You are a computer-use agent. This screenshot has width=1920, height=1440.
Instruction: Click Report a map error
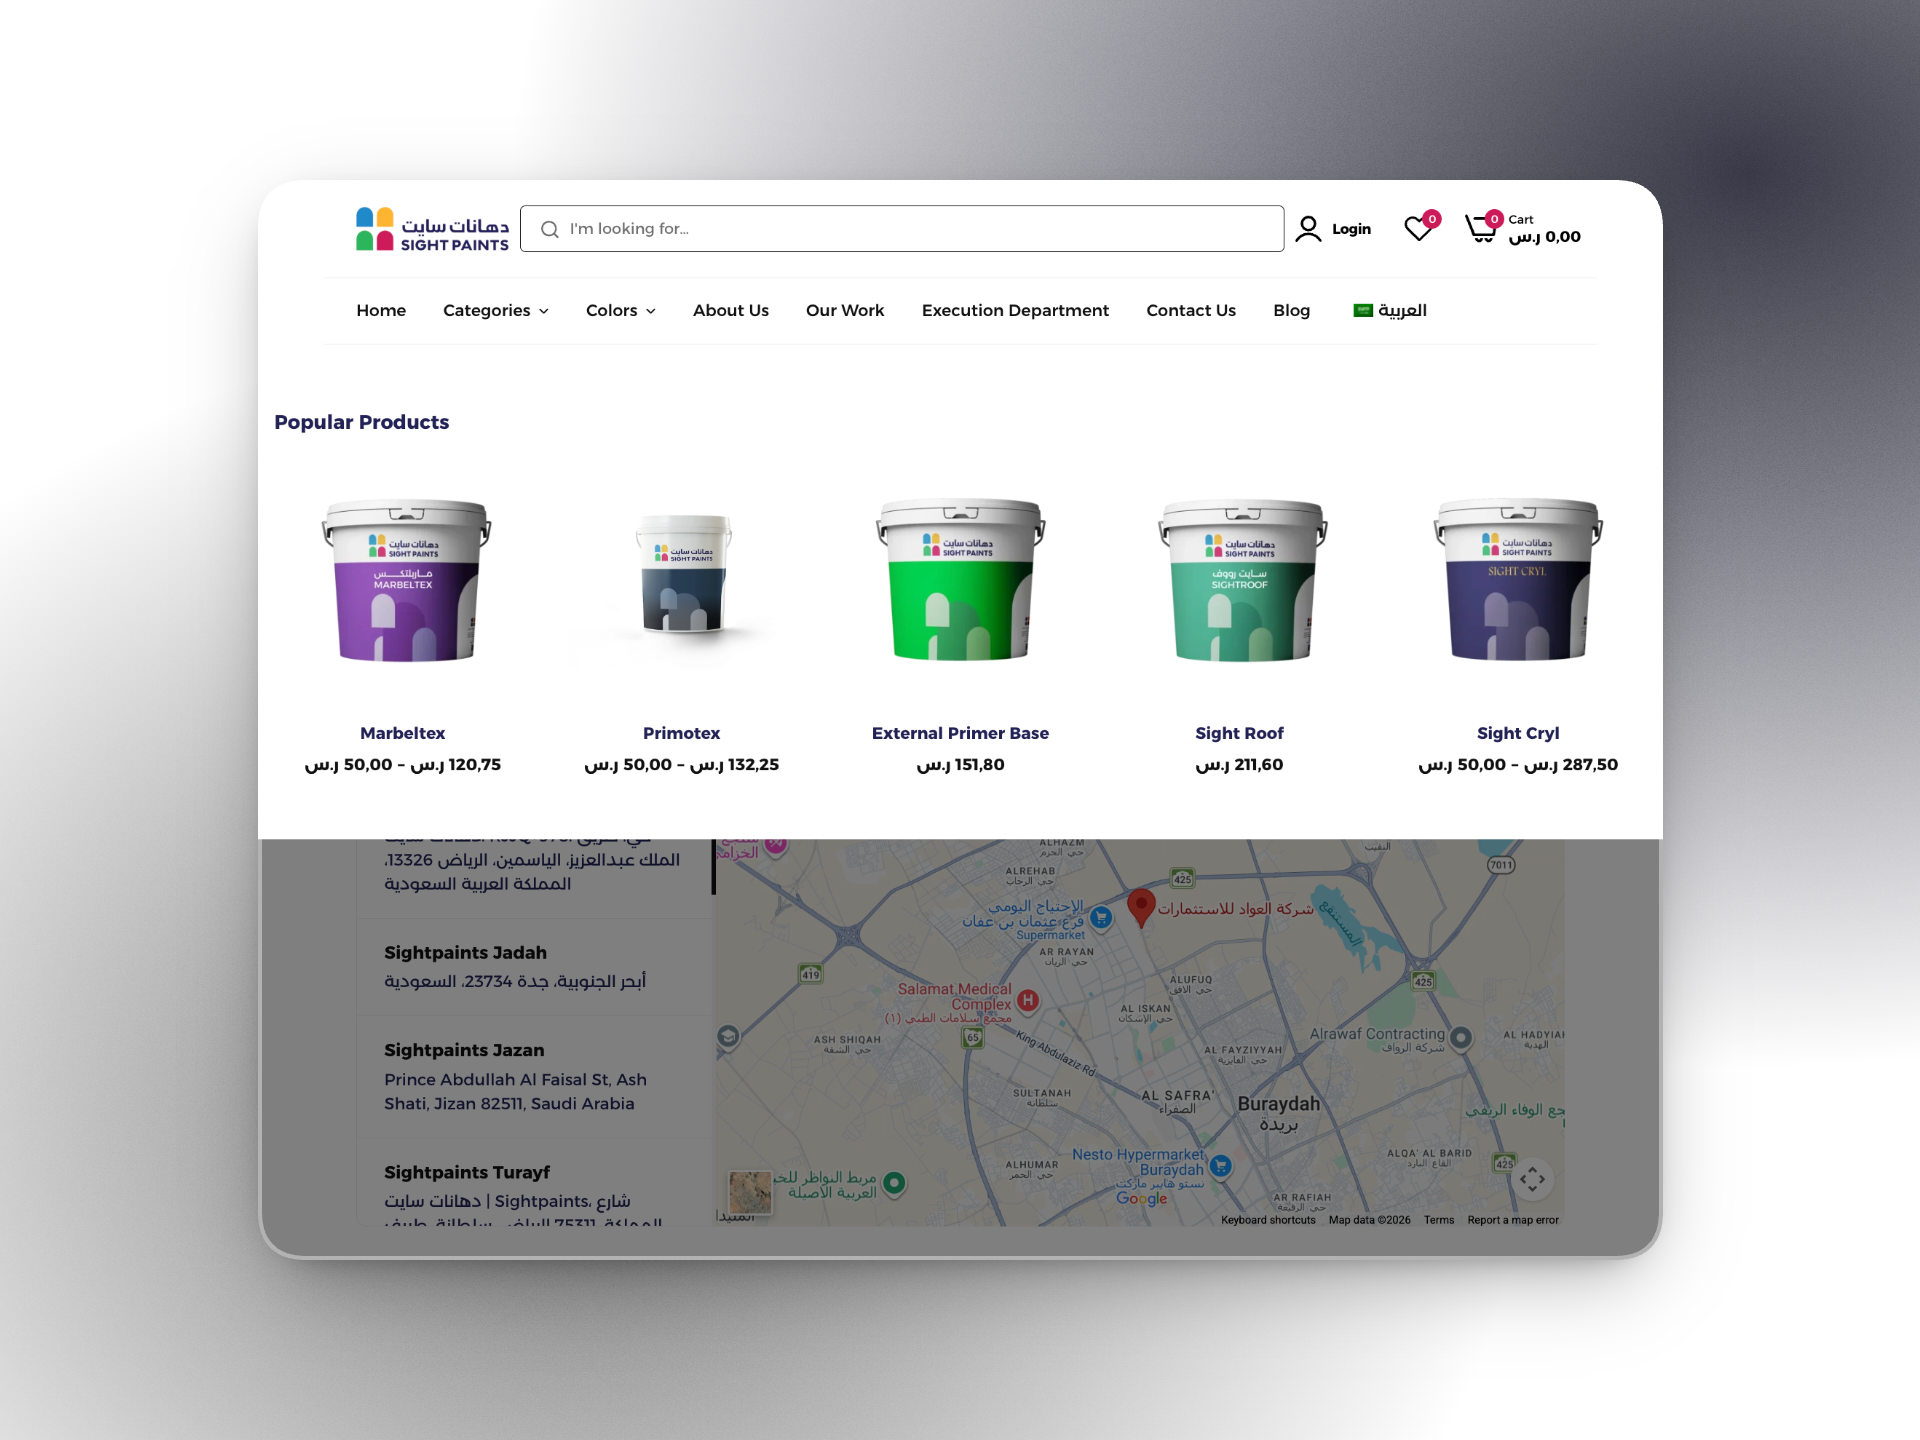click(x=1513, y=1220)
